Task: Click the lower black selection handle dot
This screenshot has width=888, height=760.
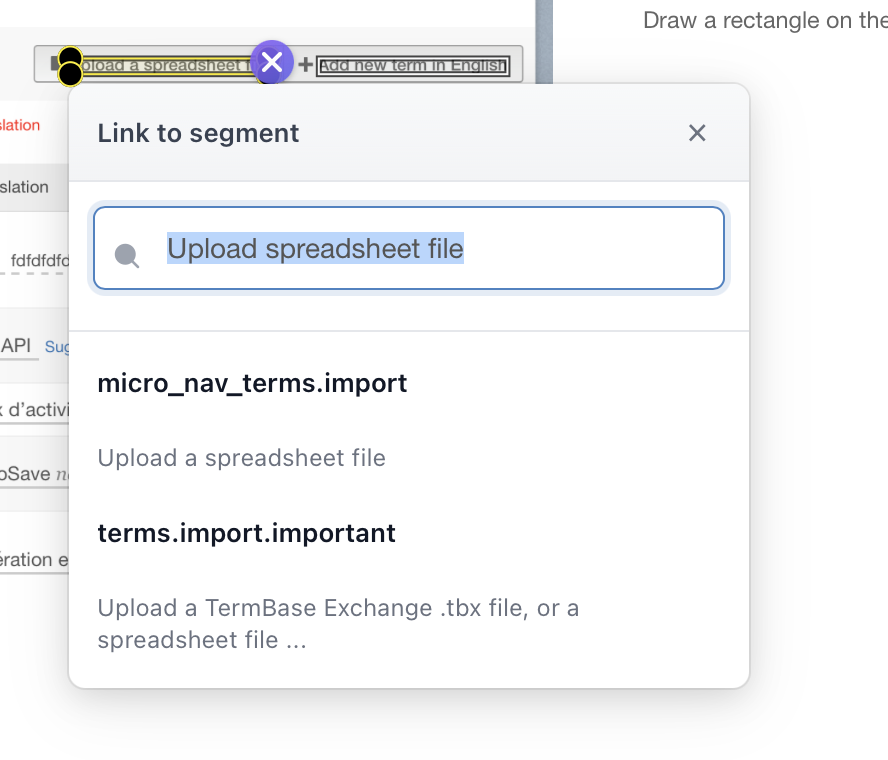Action: click(x=70, y=75)
